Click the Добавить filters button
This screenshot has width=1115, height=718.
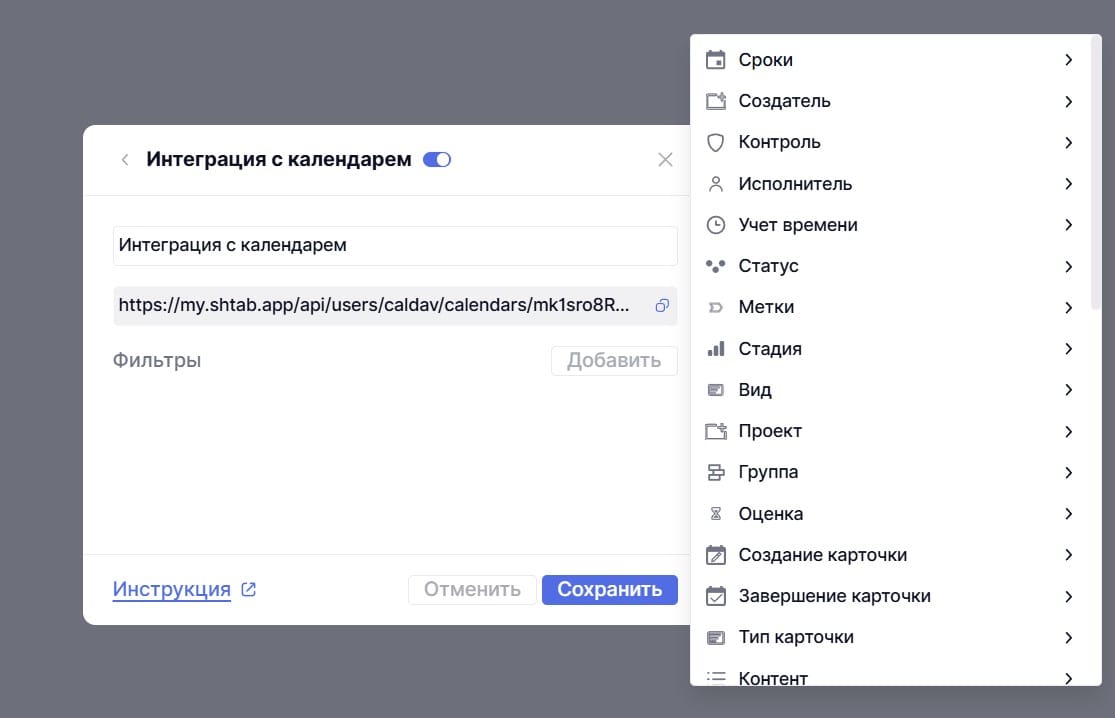(x=614, y=361)
